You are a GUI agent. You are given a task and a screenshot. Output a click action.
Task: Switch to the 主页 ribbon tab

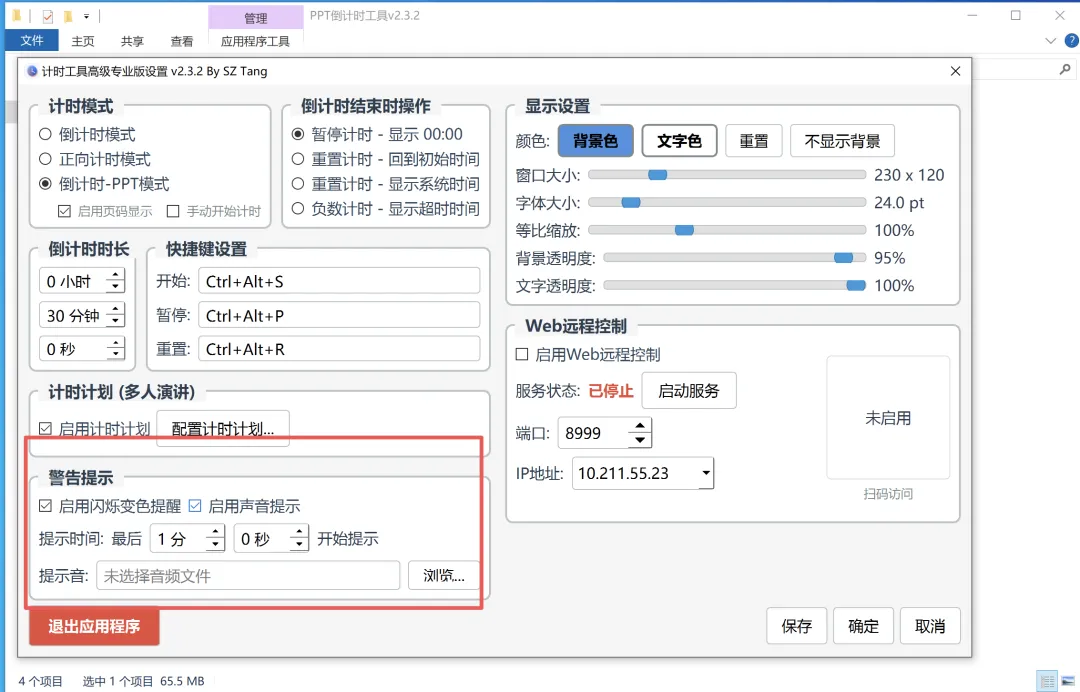83,41
